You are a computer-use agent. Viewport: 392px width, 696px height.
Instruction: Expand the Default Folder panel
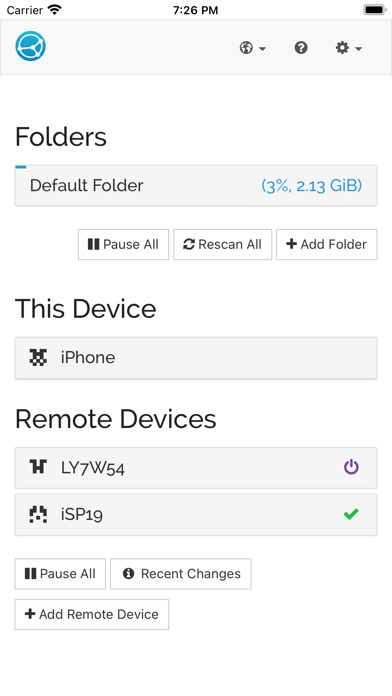[x=196, y=186]
